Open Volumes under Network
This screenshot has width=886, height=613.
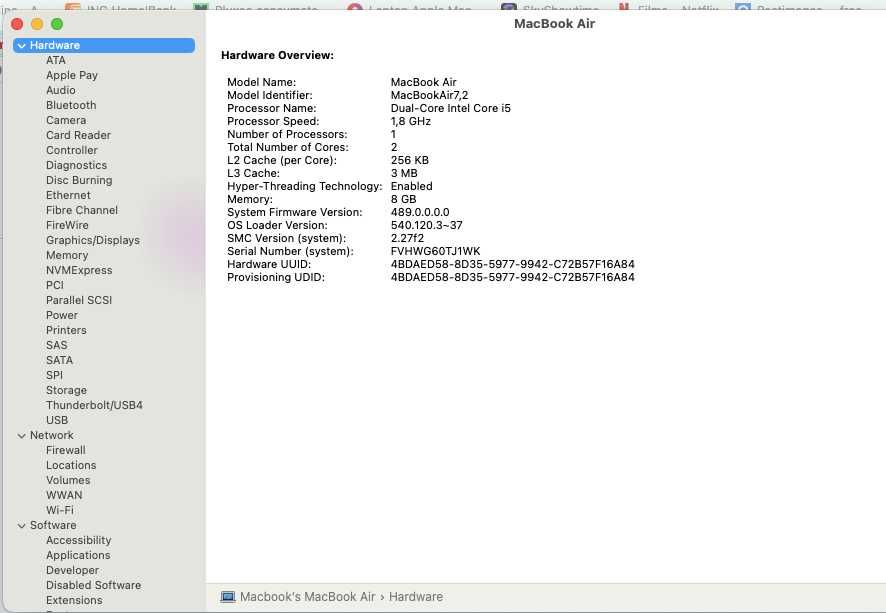(68, 480)
